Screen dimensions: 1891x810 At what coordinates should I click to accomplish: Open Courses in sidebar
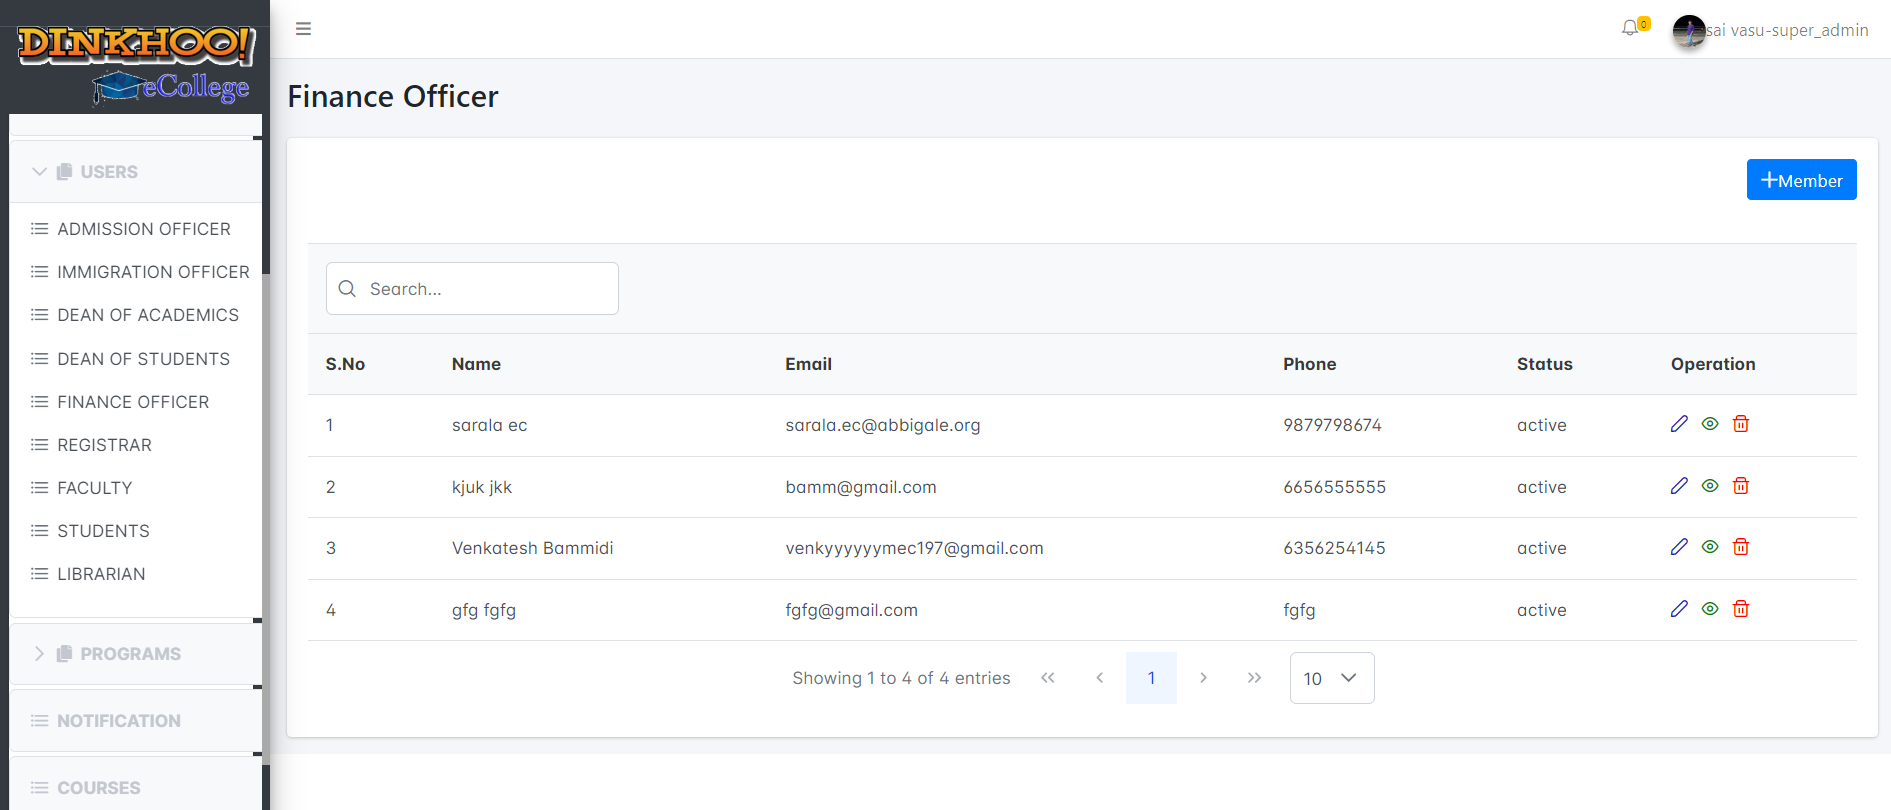(x=136, y=784)
